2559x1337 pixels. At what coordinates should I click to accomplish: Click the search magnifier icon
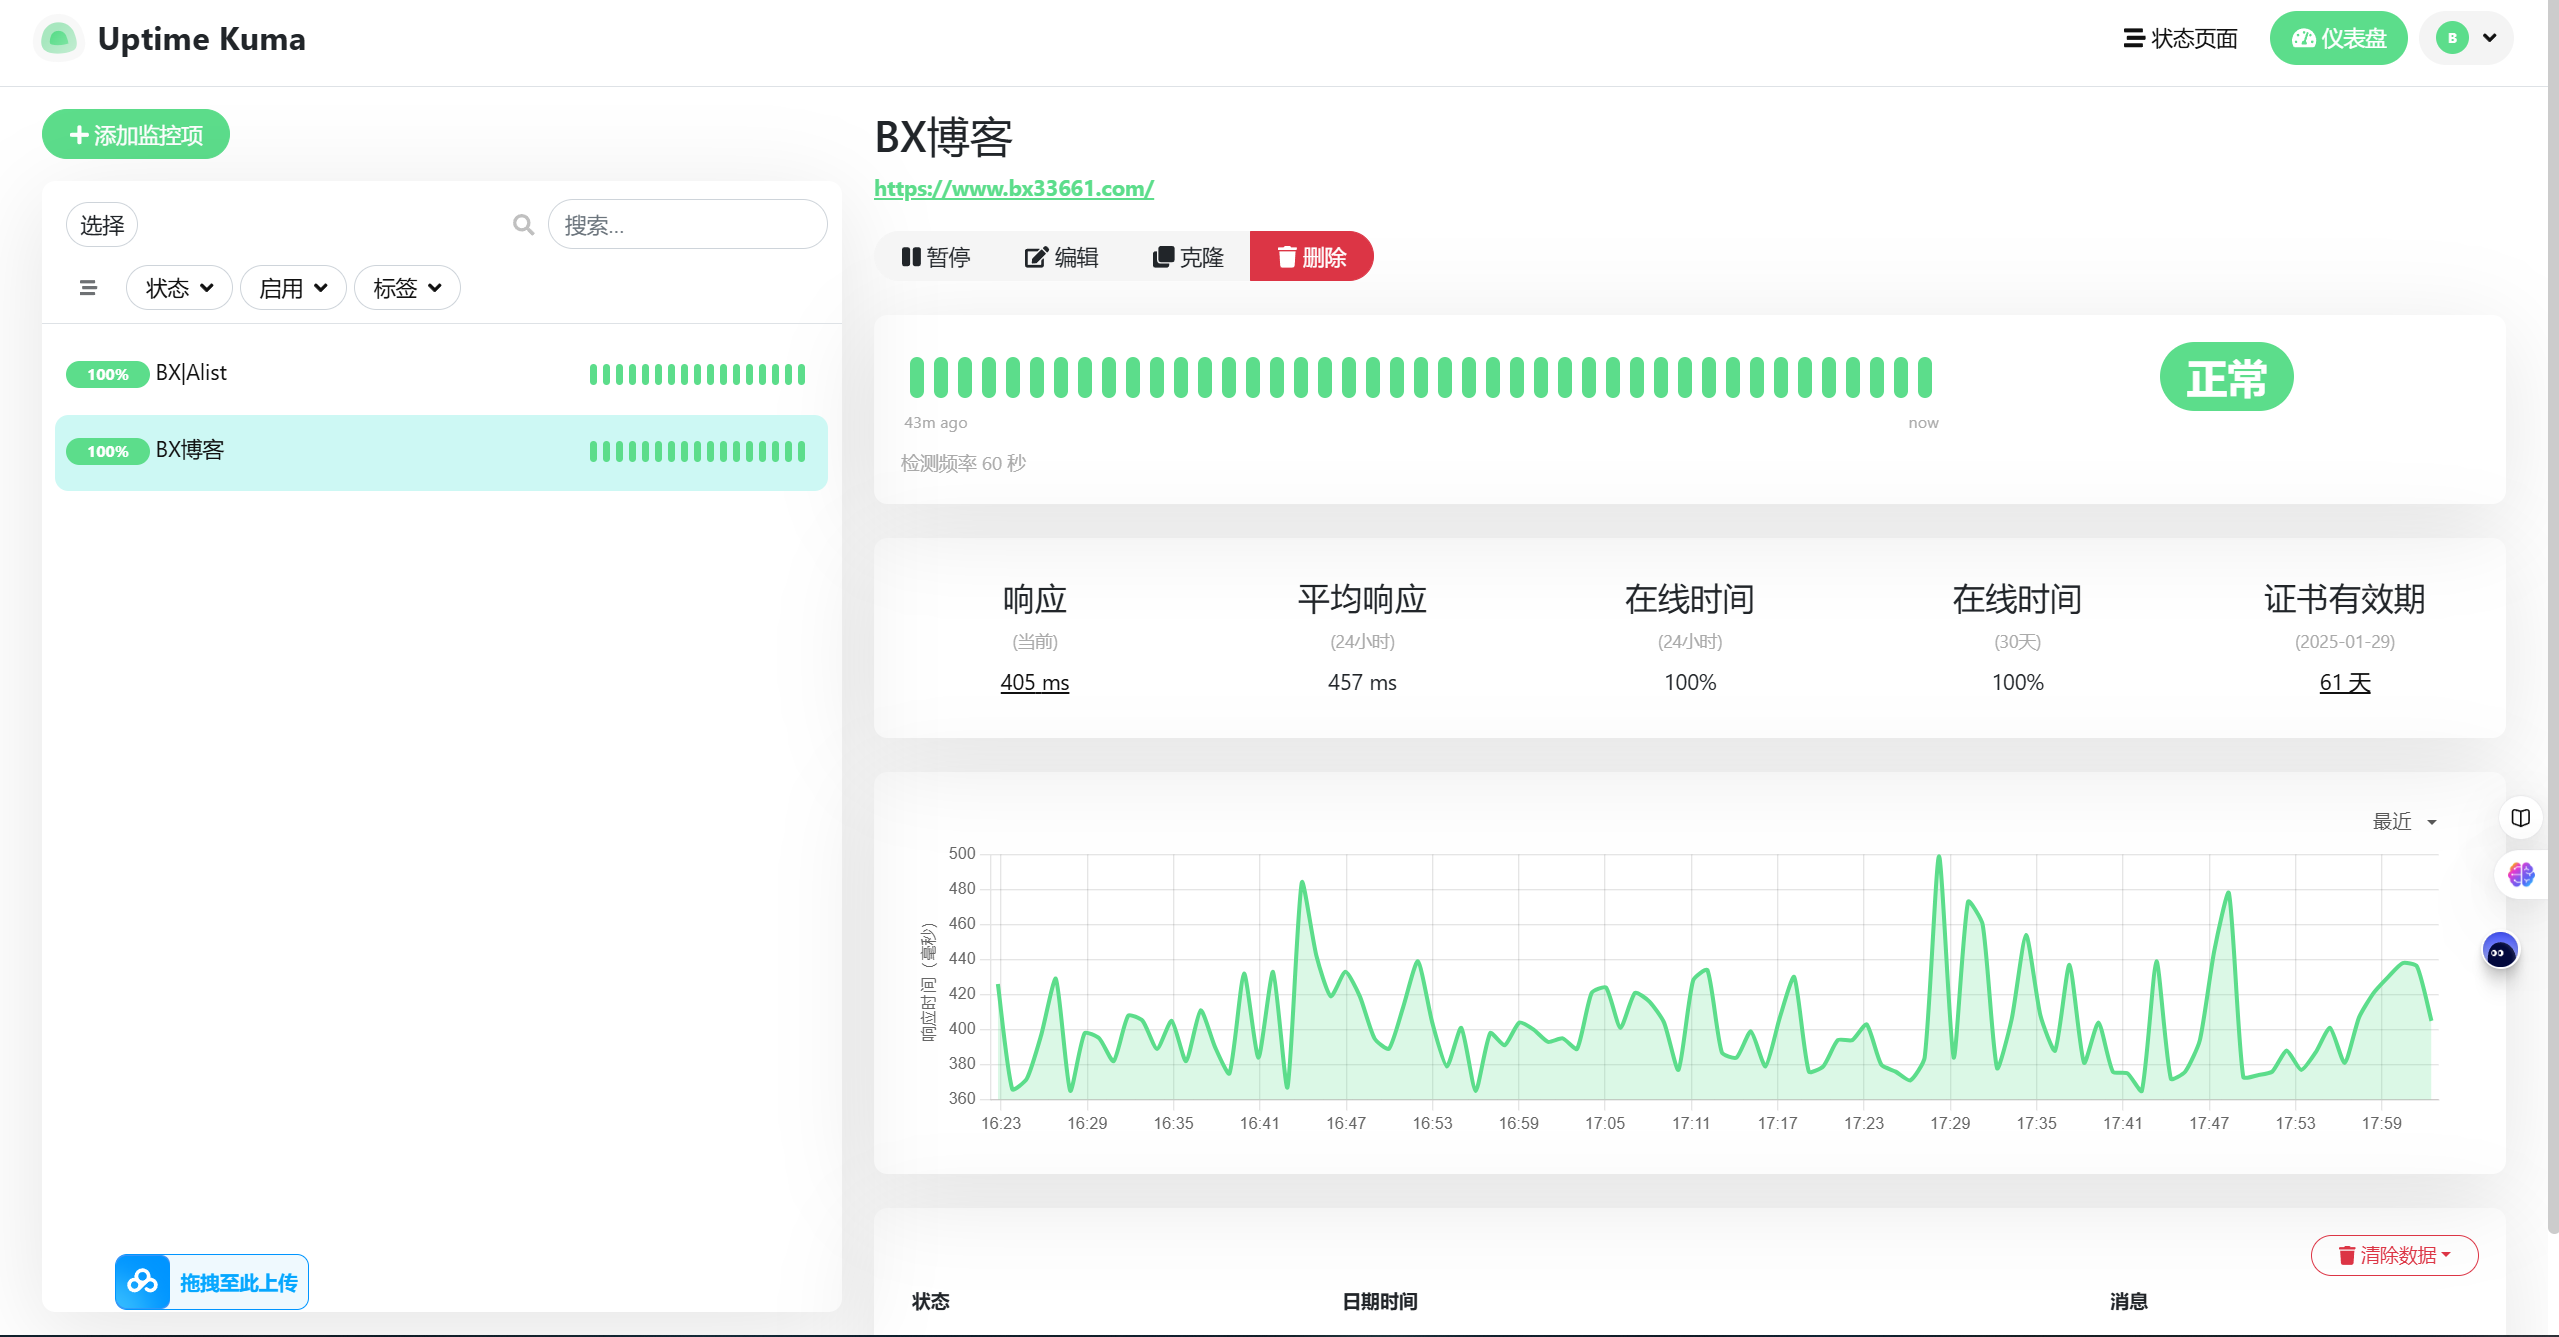coord(523,225)
